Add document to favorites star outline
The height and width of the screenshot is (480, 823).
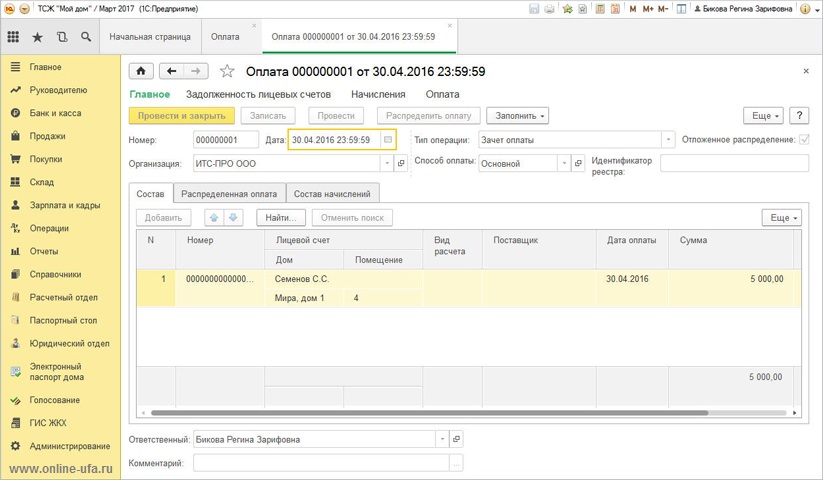tap(227, 71)
